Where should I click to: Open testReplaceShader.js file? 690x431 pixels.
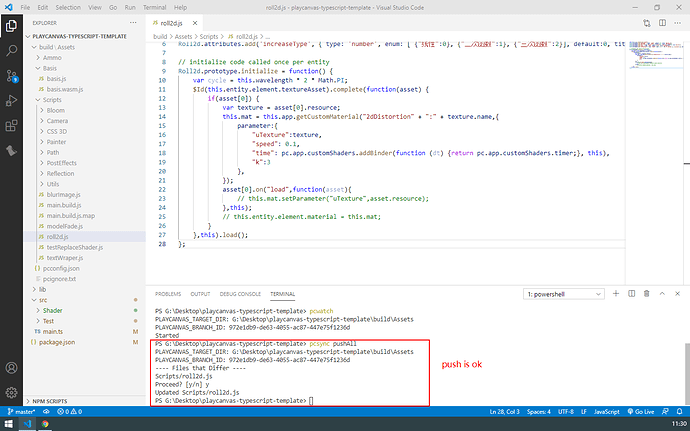click(74, 247)
